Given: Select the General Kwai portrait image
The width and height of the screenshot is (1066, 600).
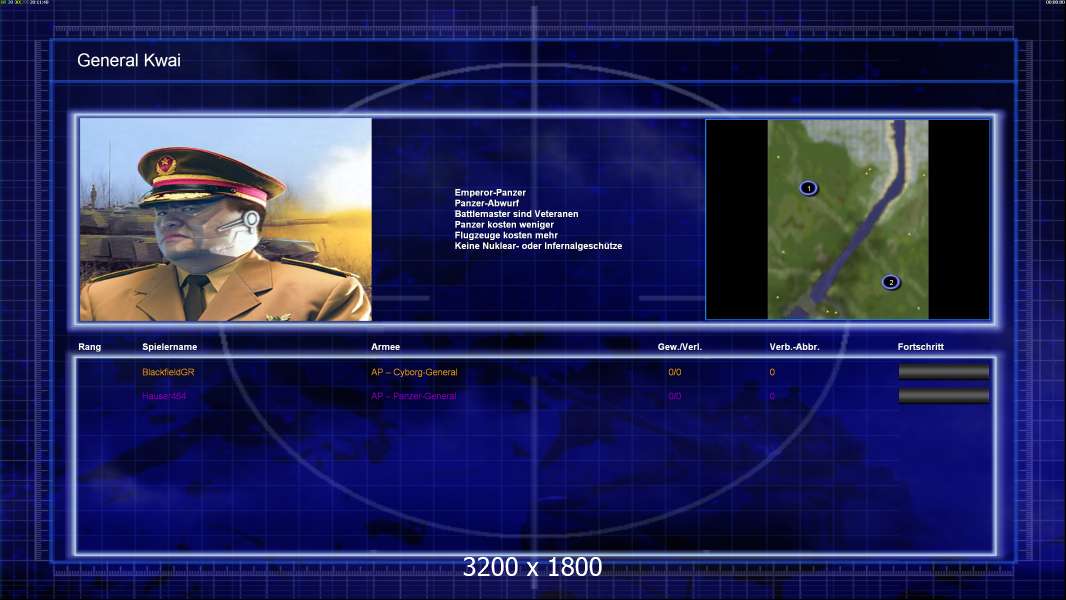Looking at the screenshot, I should click(x=226, y=219).
